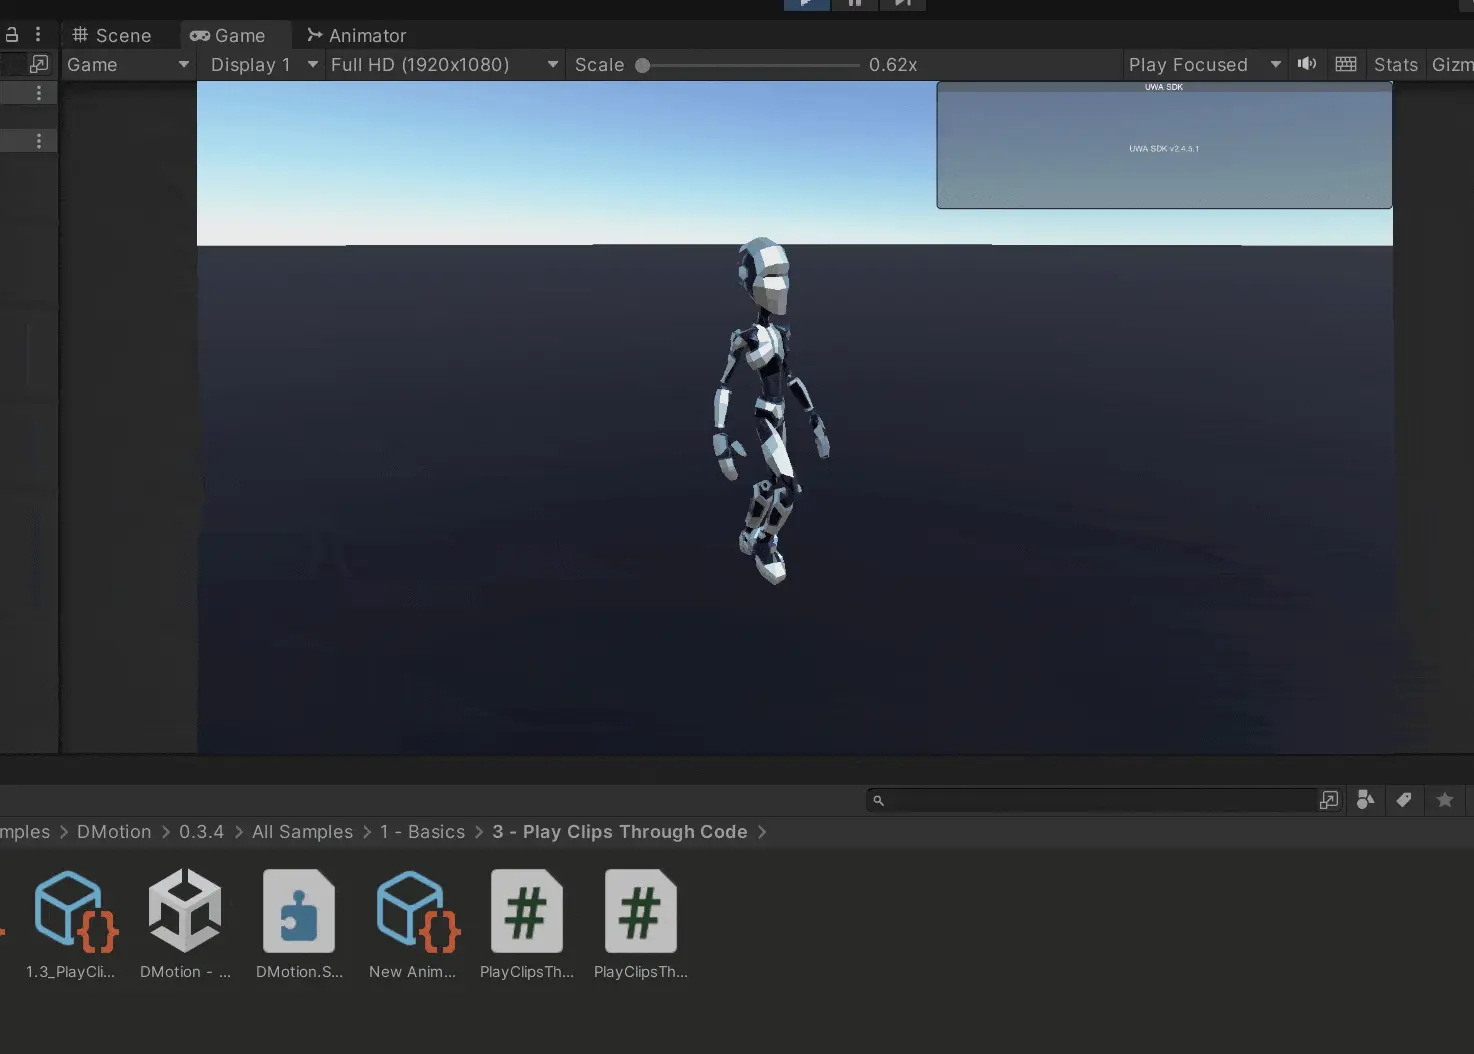Click the favorites star icon
The width and height of the screenshot is (1474, 1054).
[1444, 800]
